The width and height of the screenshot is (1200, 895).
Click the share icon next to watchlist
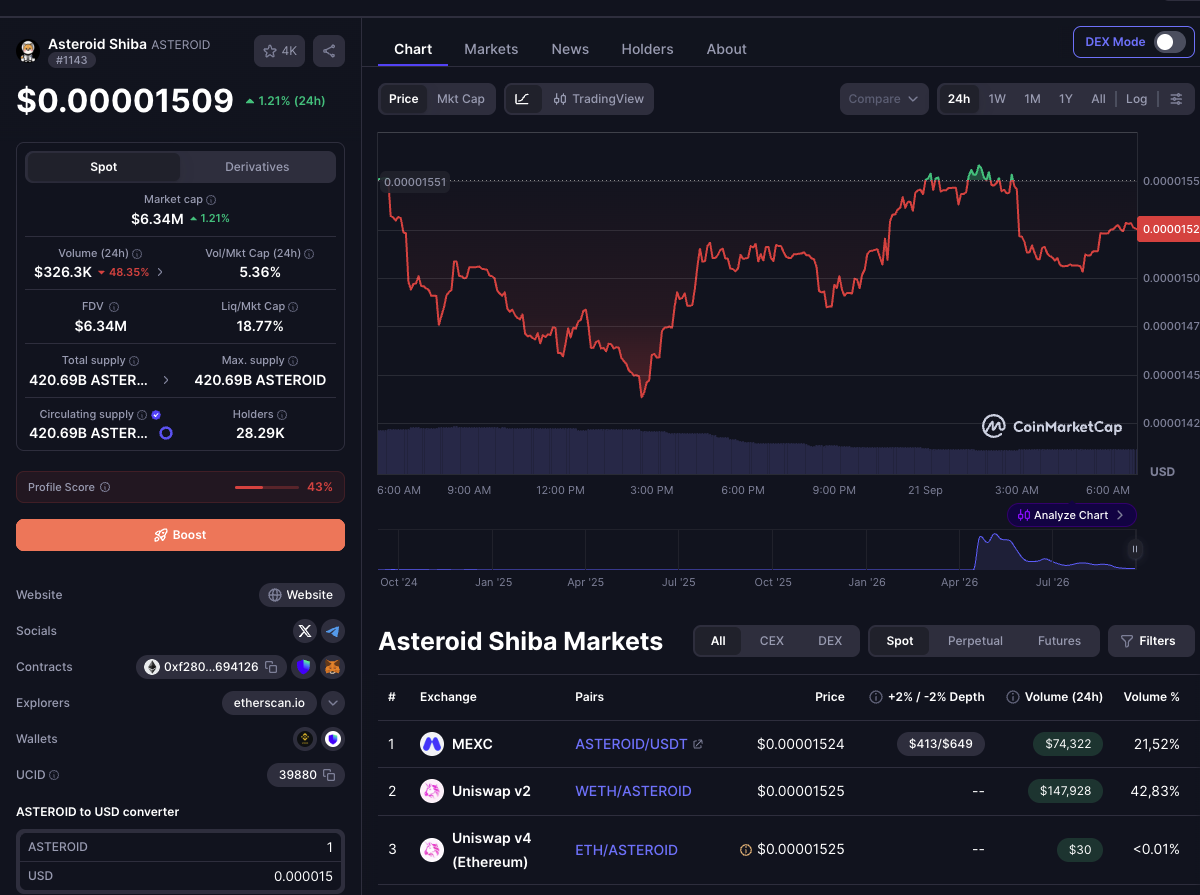pos(329,50)
